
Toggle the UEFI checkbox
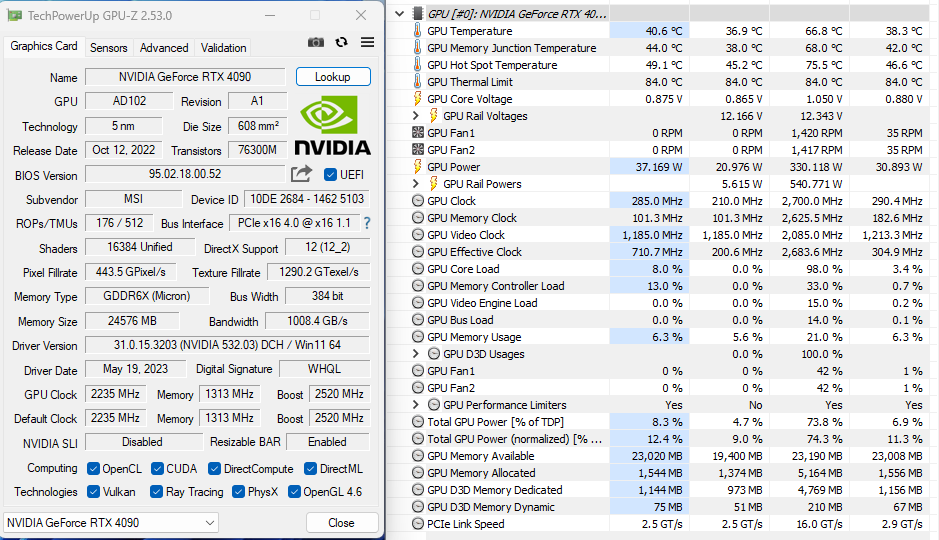[x=331, y=175]
